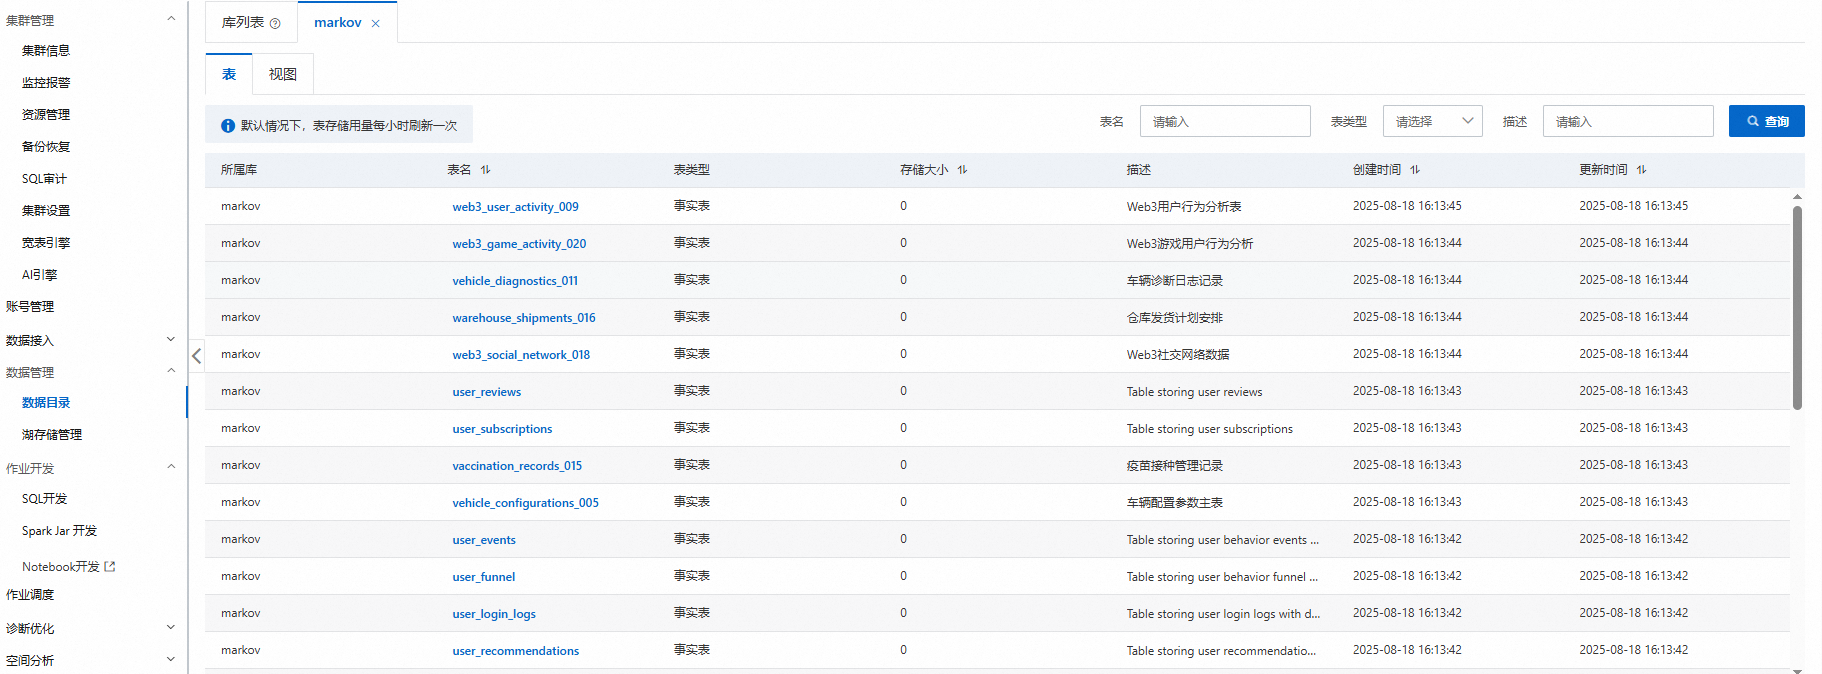
Task: Open table web3_game_activity_020
Action: click(x=519, y=244)
